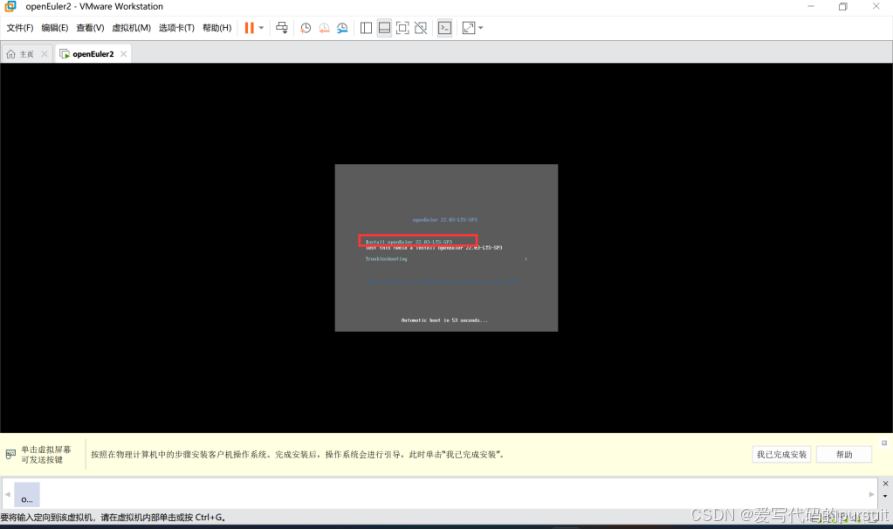Image resolution: width=893 pixels, height=530 pixels.
Task: Toggle the thumbnail bar icon
Action: tap(384, 28)
